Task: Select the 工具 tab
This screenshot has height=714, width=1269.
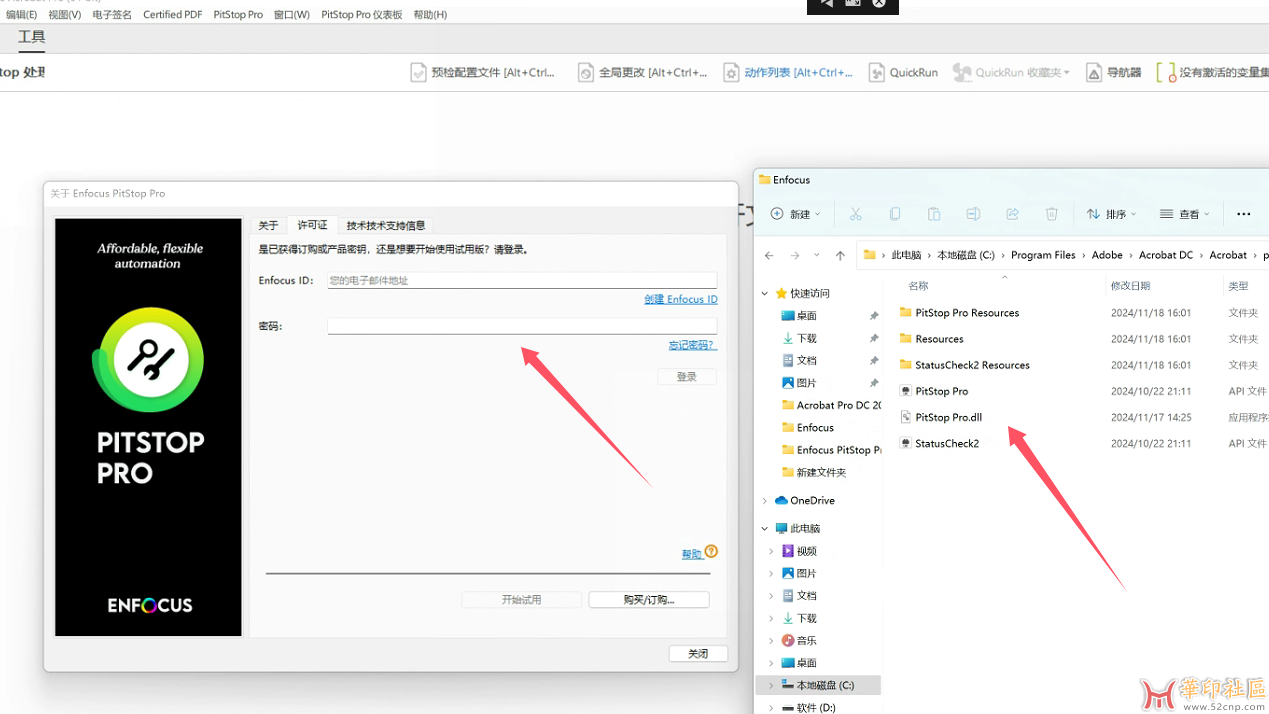Action: pyautogui.click(x=32, y=37)
